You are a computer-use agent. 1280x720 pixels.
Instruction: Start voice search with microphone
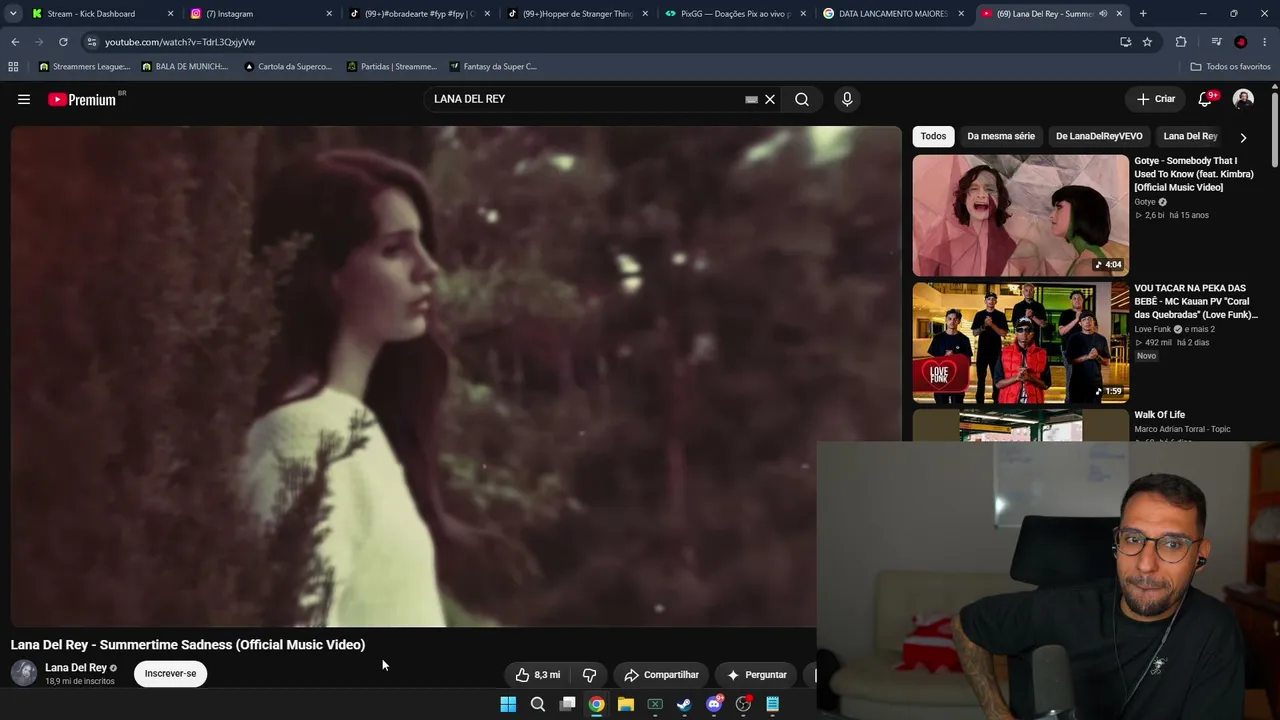click(847, 99)
